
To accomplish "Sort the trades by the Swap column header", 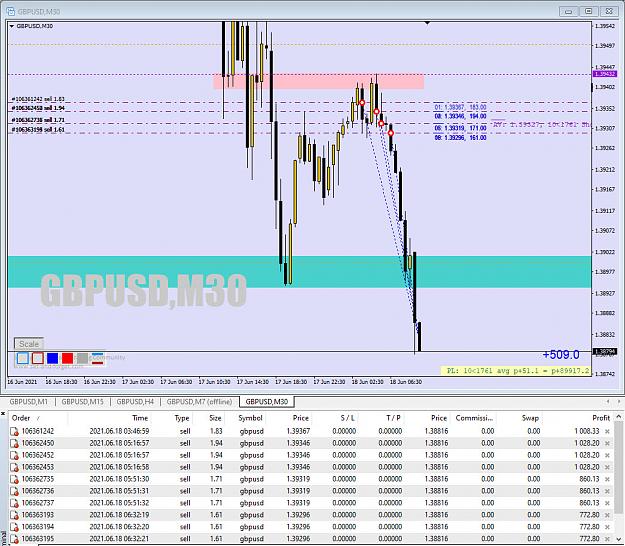I will 530,418.
